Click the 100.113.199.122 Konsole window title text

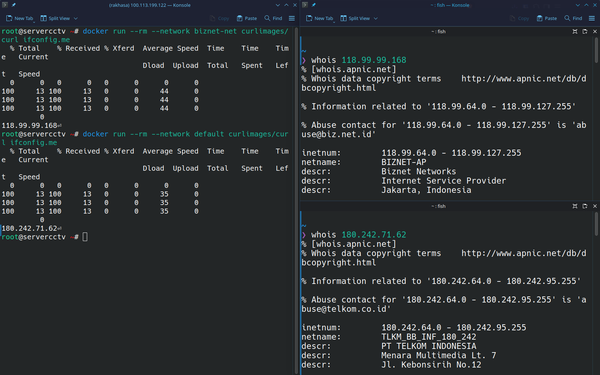pos(150,5)
